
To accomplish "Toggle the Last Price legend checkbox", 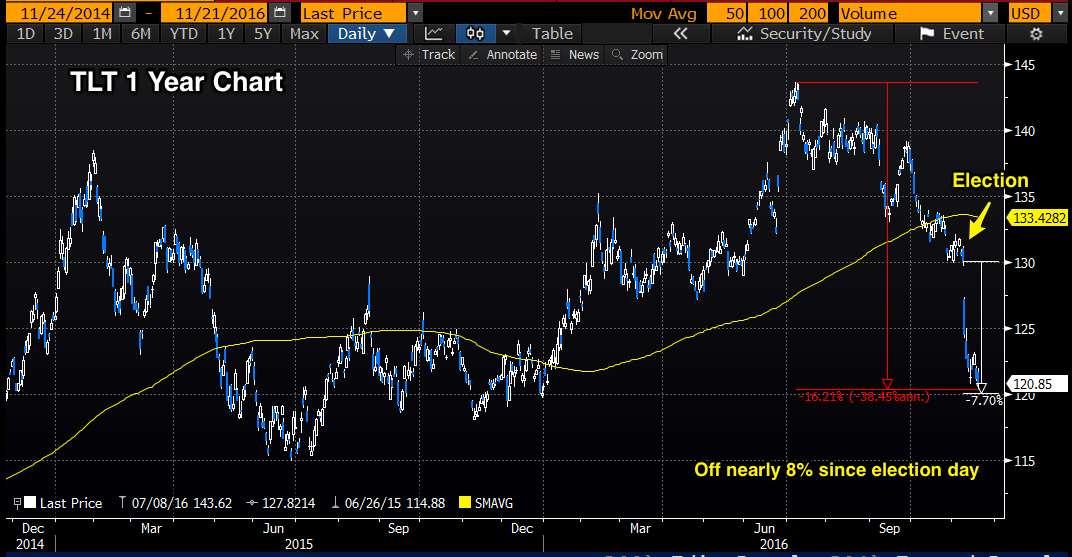I will 29,503.
